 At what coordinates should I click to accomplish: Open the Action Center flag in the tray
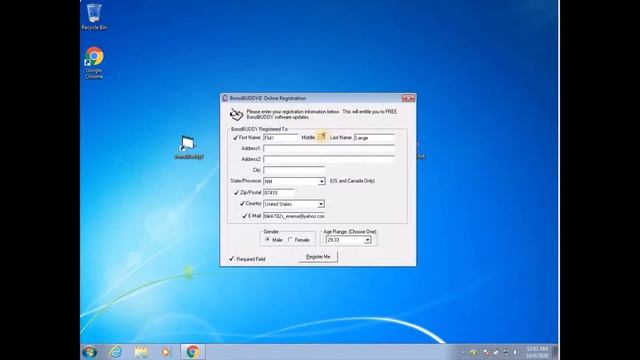pos(486,352)
